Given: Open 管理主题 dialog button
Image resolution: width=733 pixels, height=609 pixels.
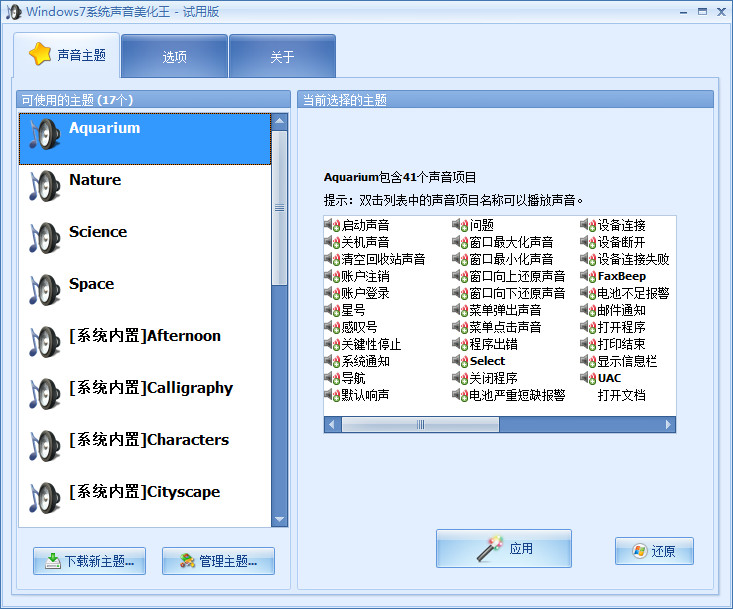Looking at the screenshot, I should (x=218, y=561).
